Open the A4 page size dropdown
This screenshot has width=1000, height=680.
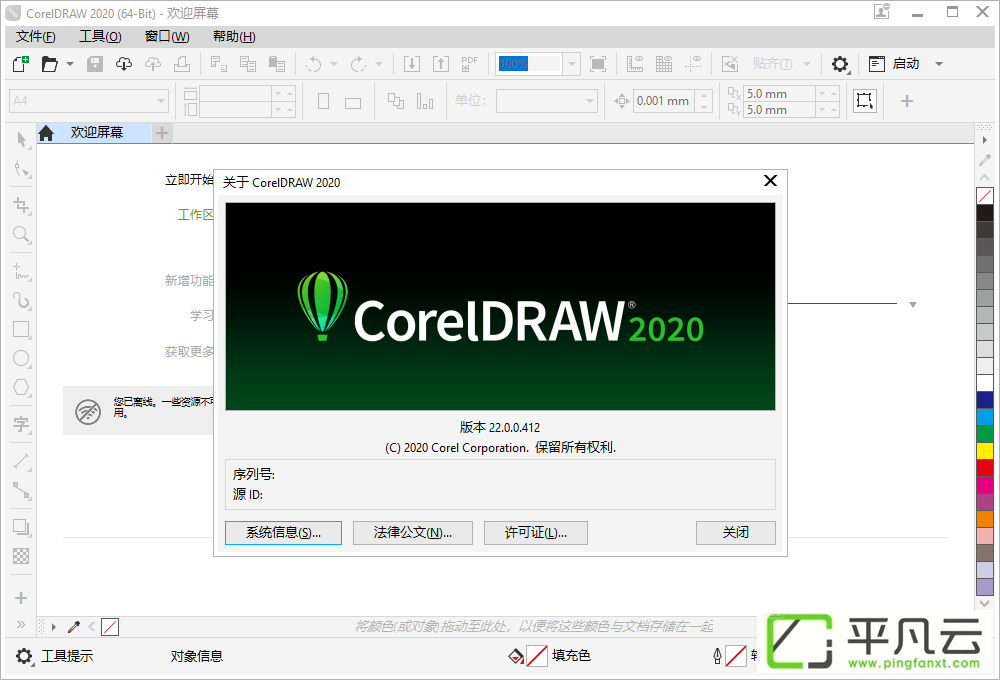[89, 101]
